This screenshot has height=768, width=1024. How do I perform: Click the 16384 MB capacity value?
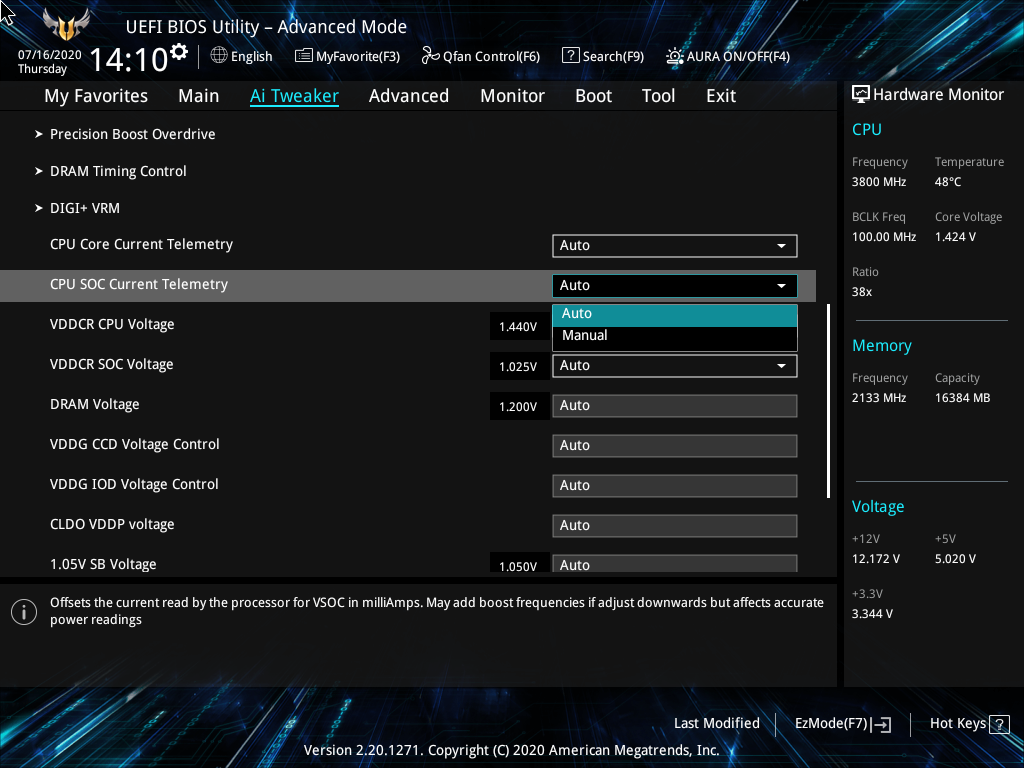tap(963, 398)
